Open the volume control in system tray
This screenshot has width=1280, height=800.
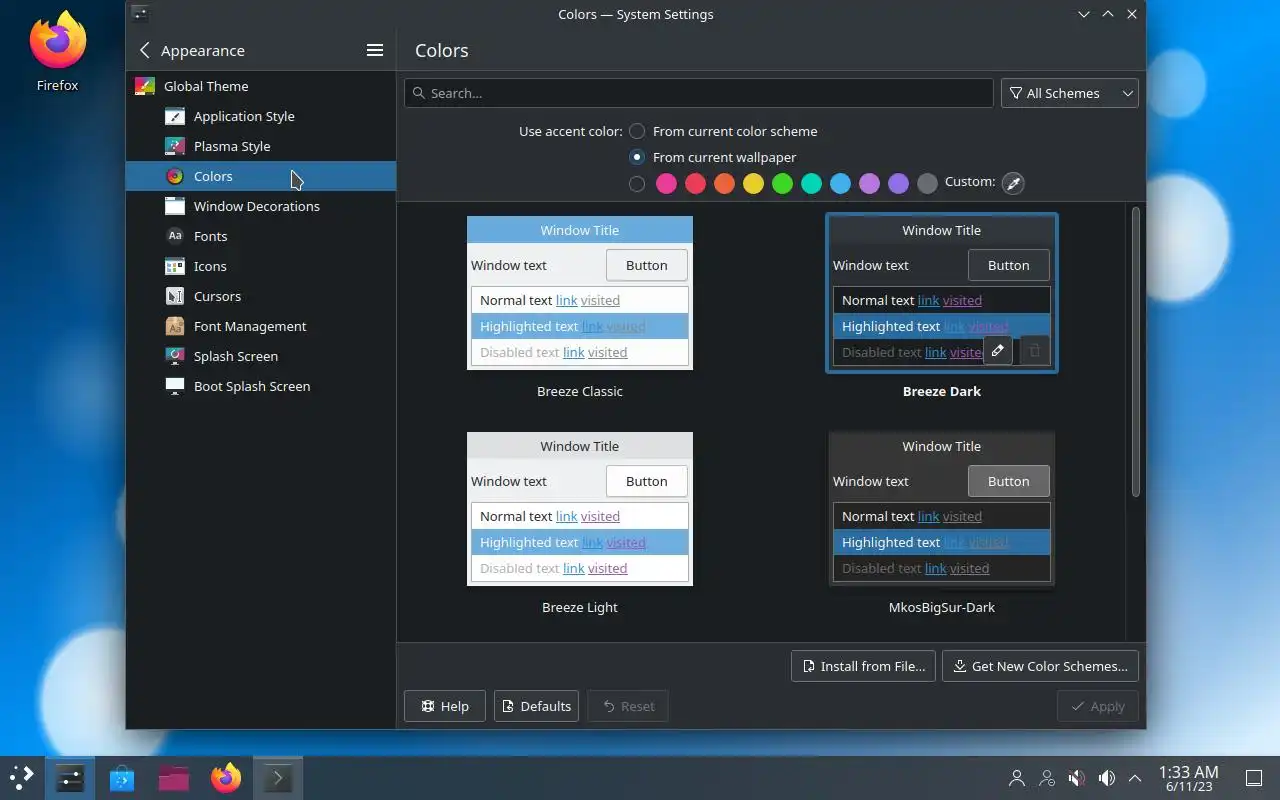coord(1107,778)
